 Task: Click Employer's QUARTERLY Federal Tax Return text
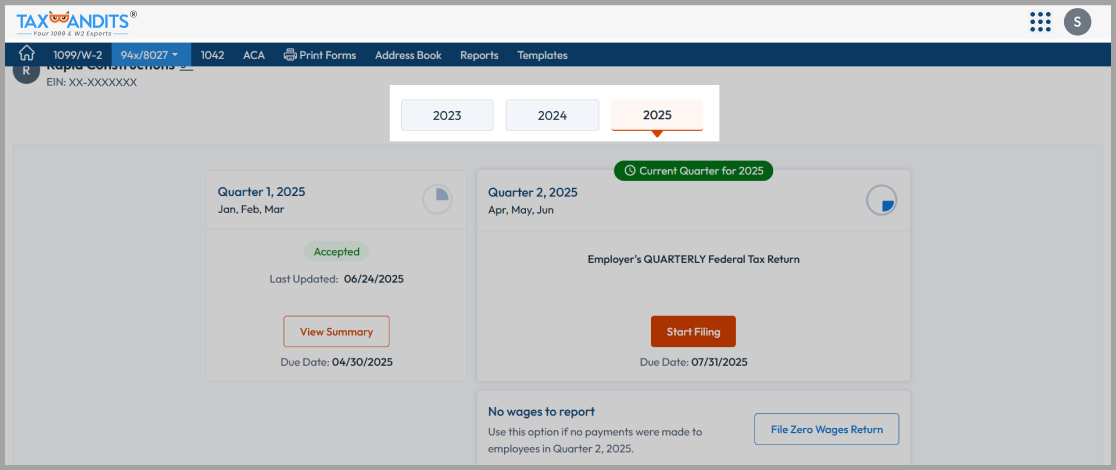coord(693,259)
